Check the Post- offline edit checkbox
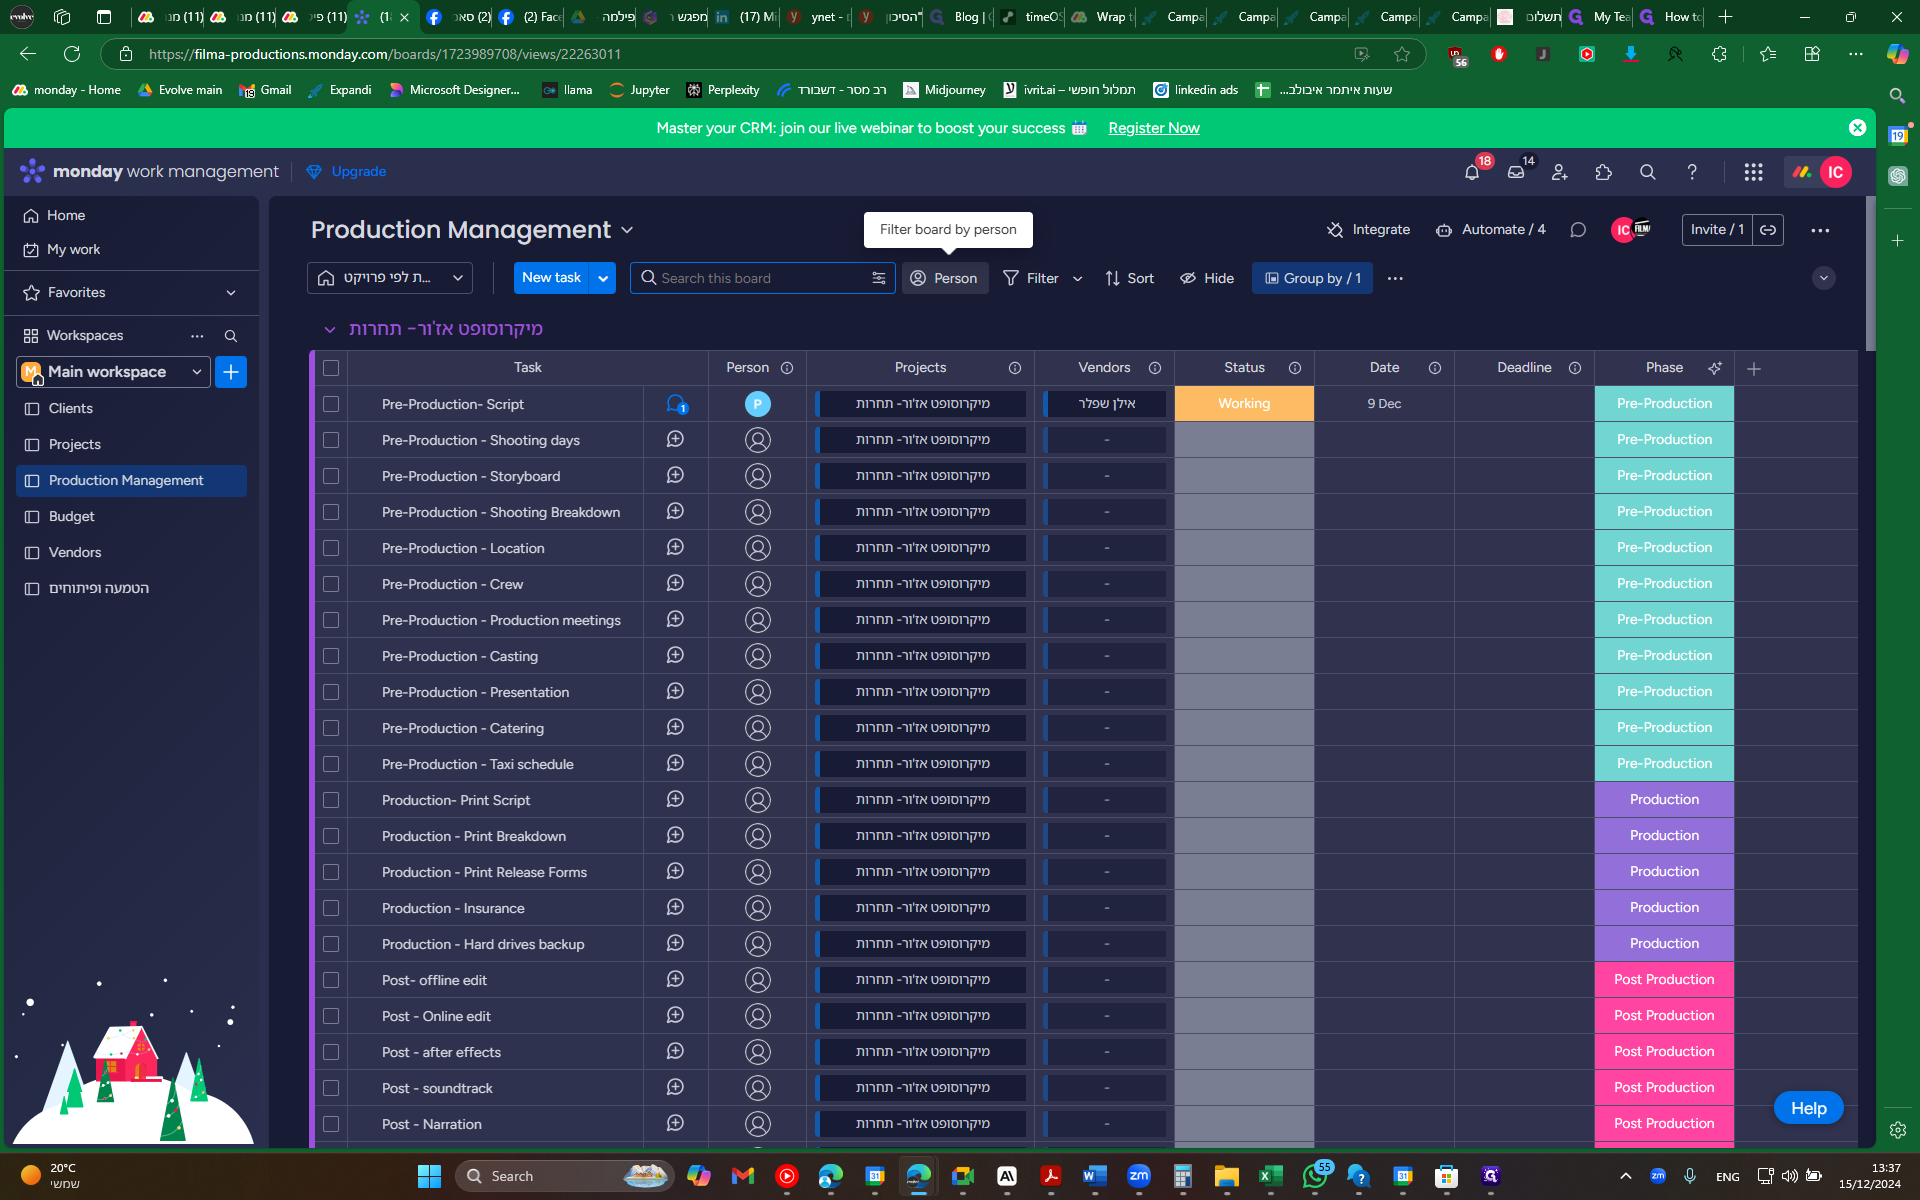Viewport: 1920px width, 1200px height. (331, 980)
